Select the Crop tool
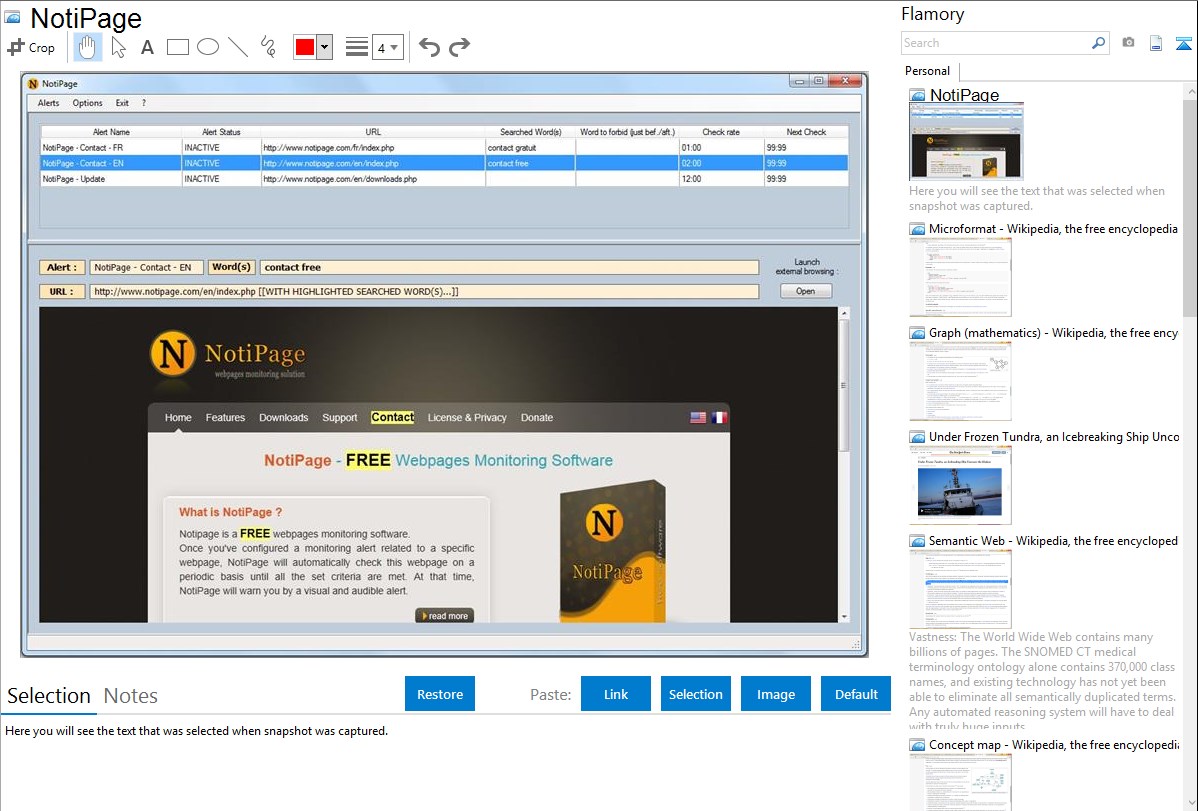This screenshot has width=1198, height=811. point(31,47)
